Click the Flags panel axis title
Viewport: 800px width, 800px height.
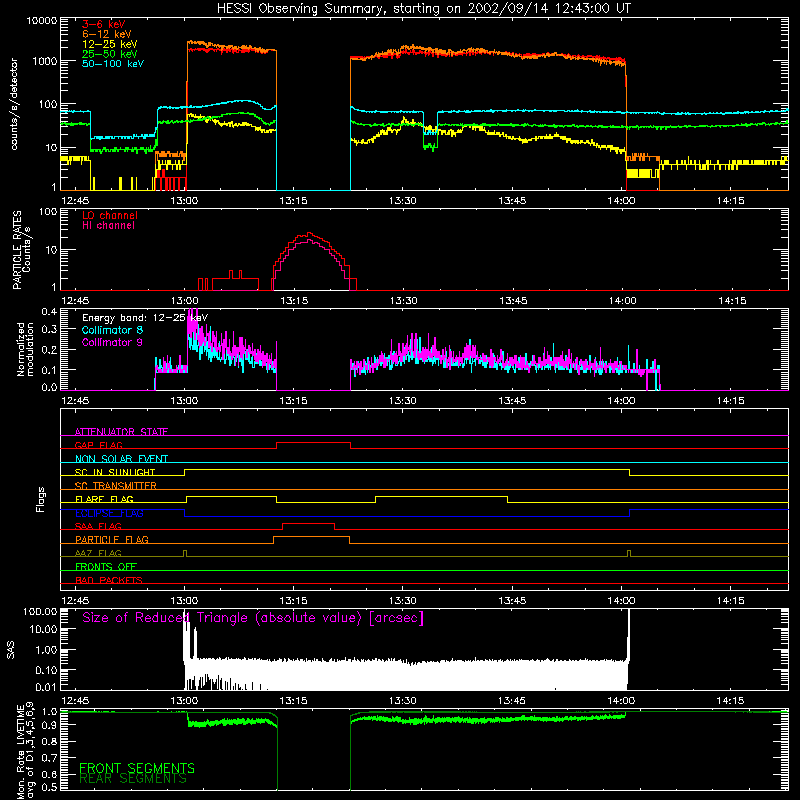[x=40, y=499]
